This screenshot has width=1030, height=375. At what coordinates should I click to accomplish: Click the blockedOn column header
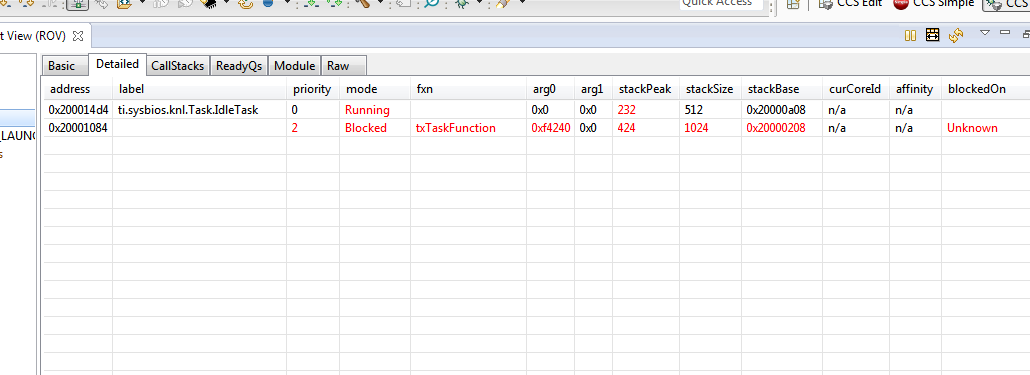click(985, 89)
